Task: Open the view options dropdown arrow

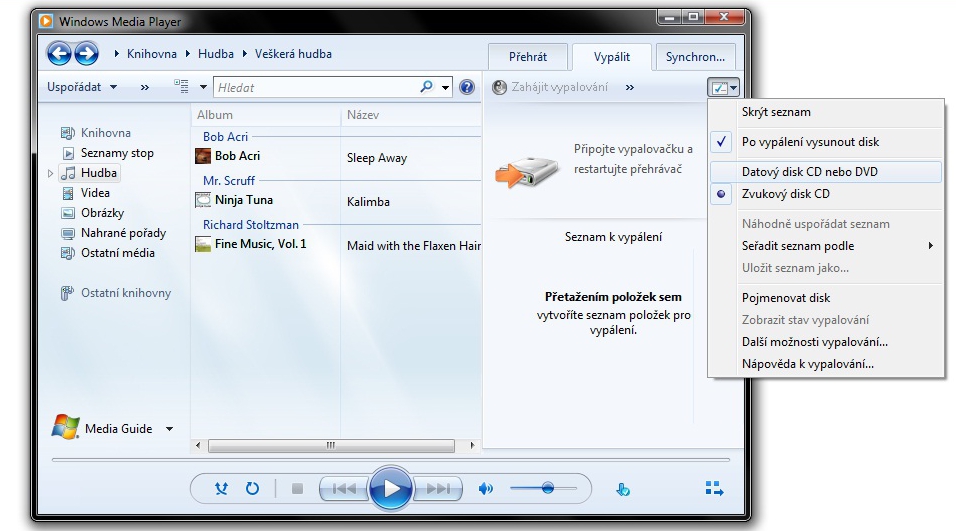Action: (203, 87)
